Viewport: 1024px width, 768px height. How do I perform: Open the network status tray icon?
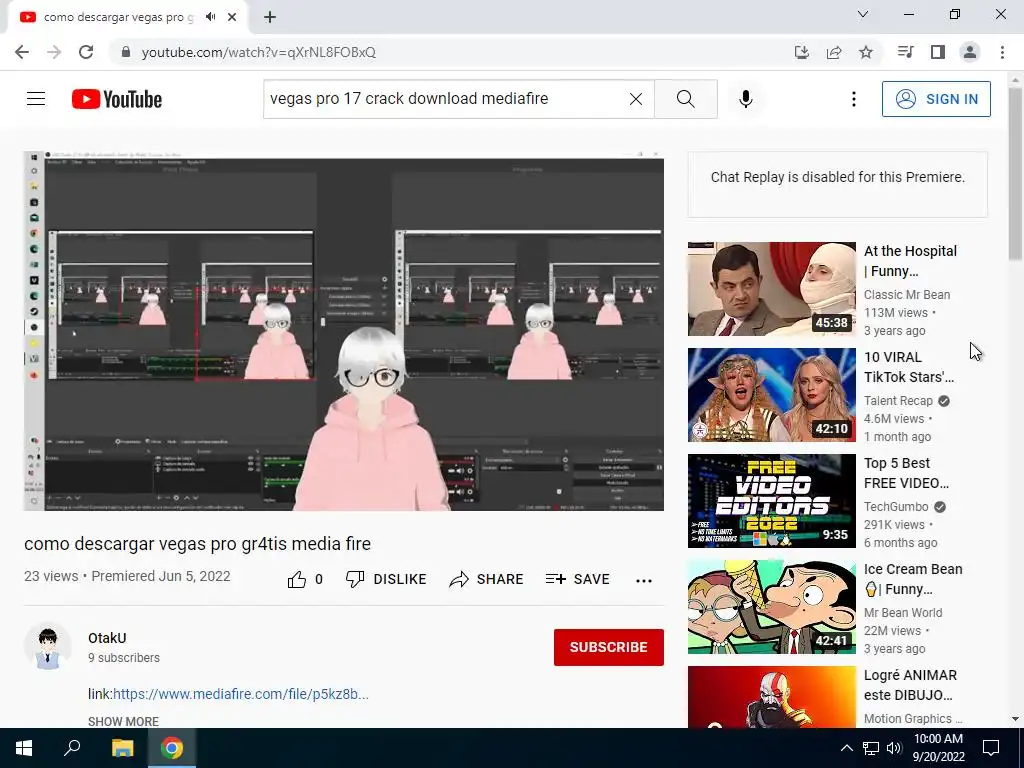871,748
